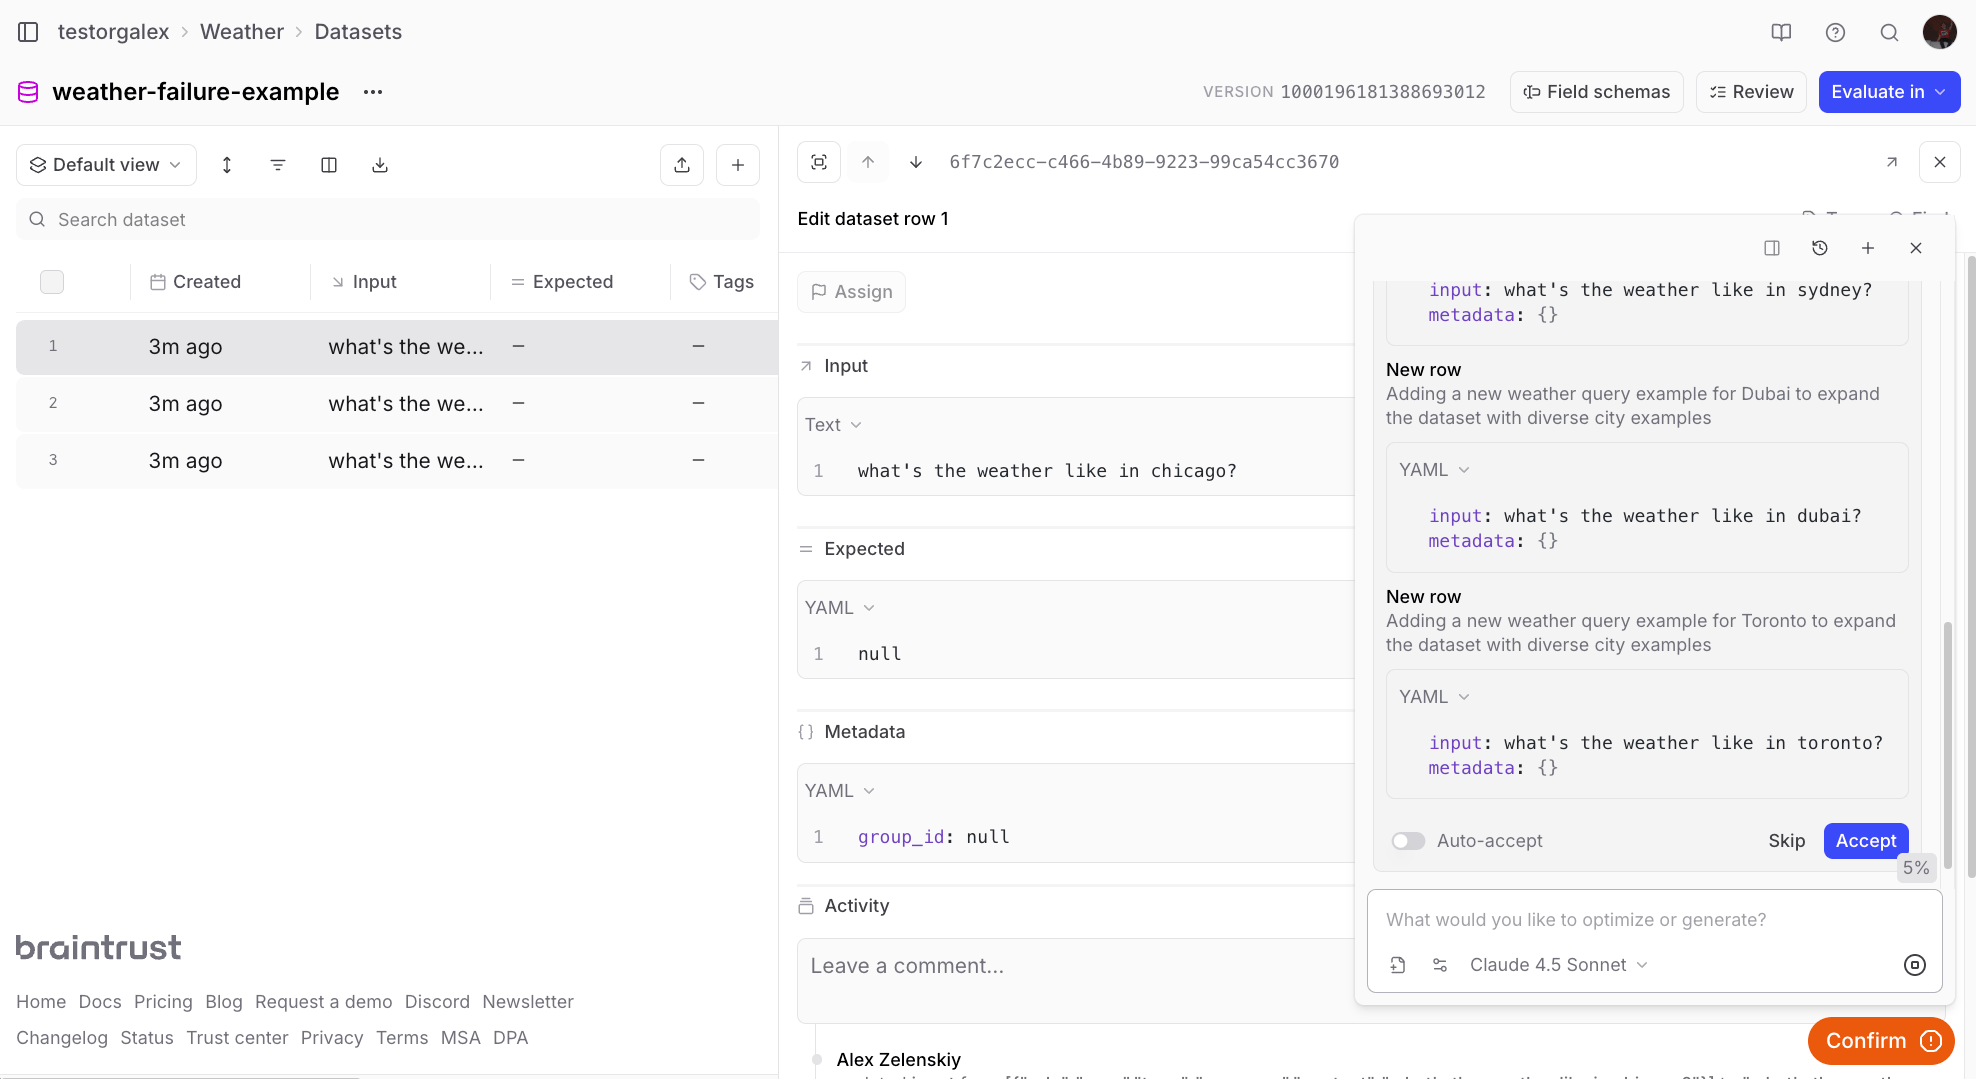1976x1079 pixels.
Task: Open the Evaluate in dropdown
Action: pos(1889,92)
